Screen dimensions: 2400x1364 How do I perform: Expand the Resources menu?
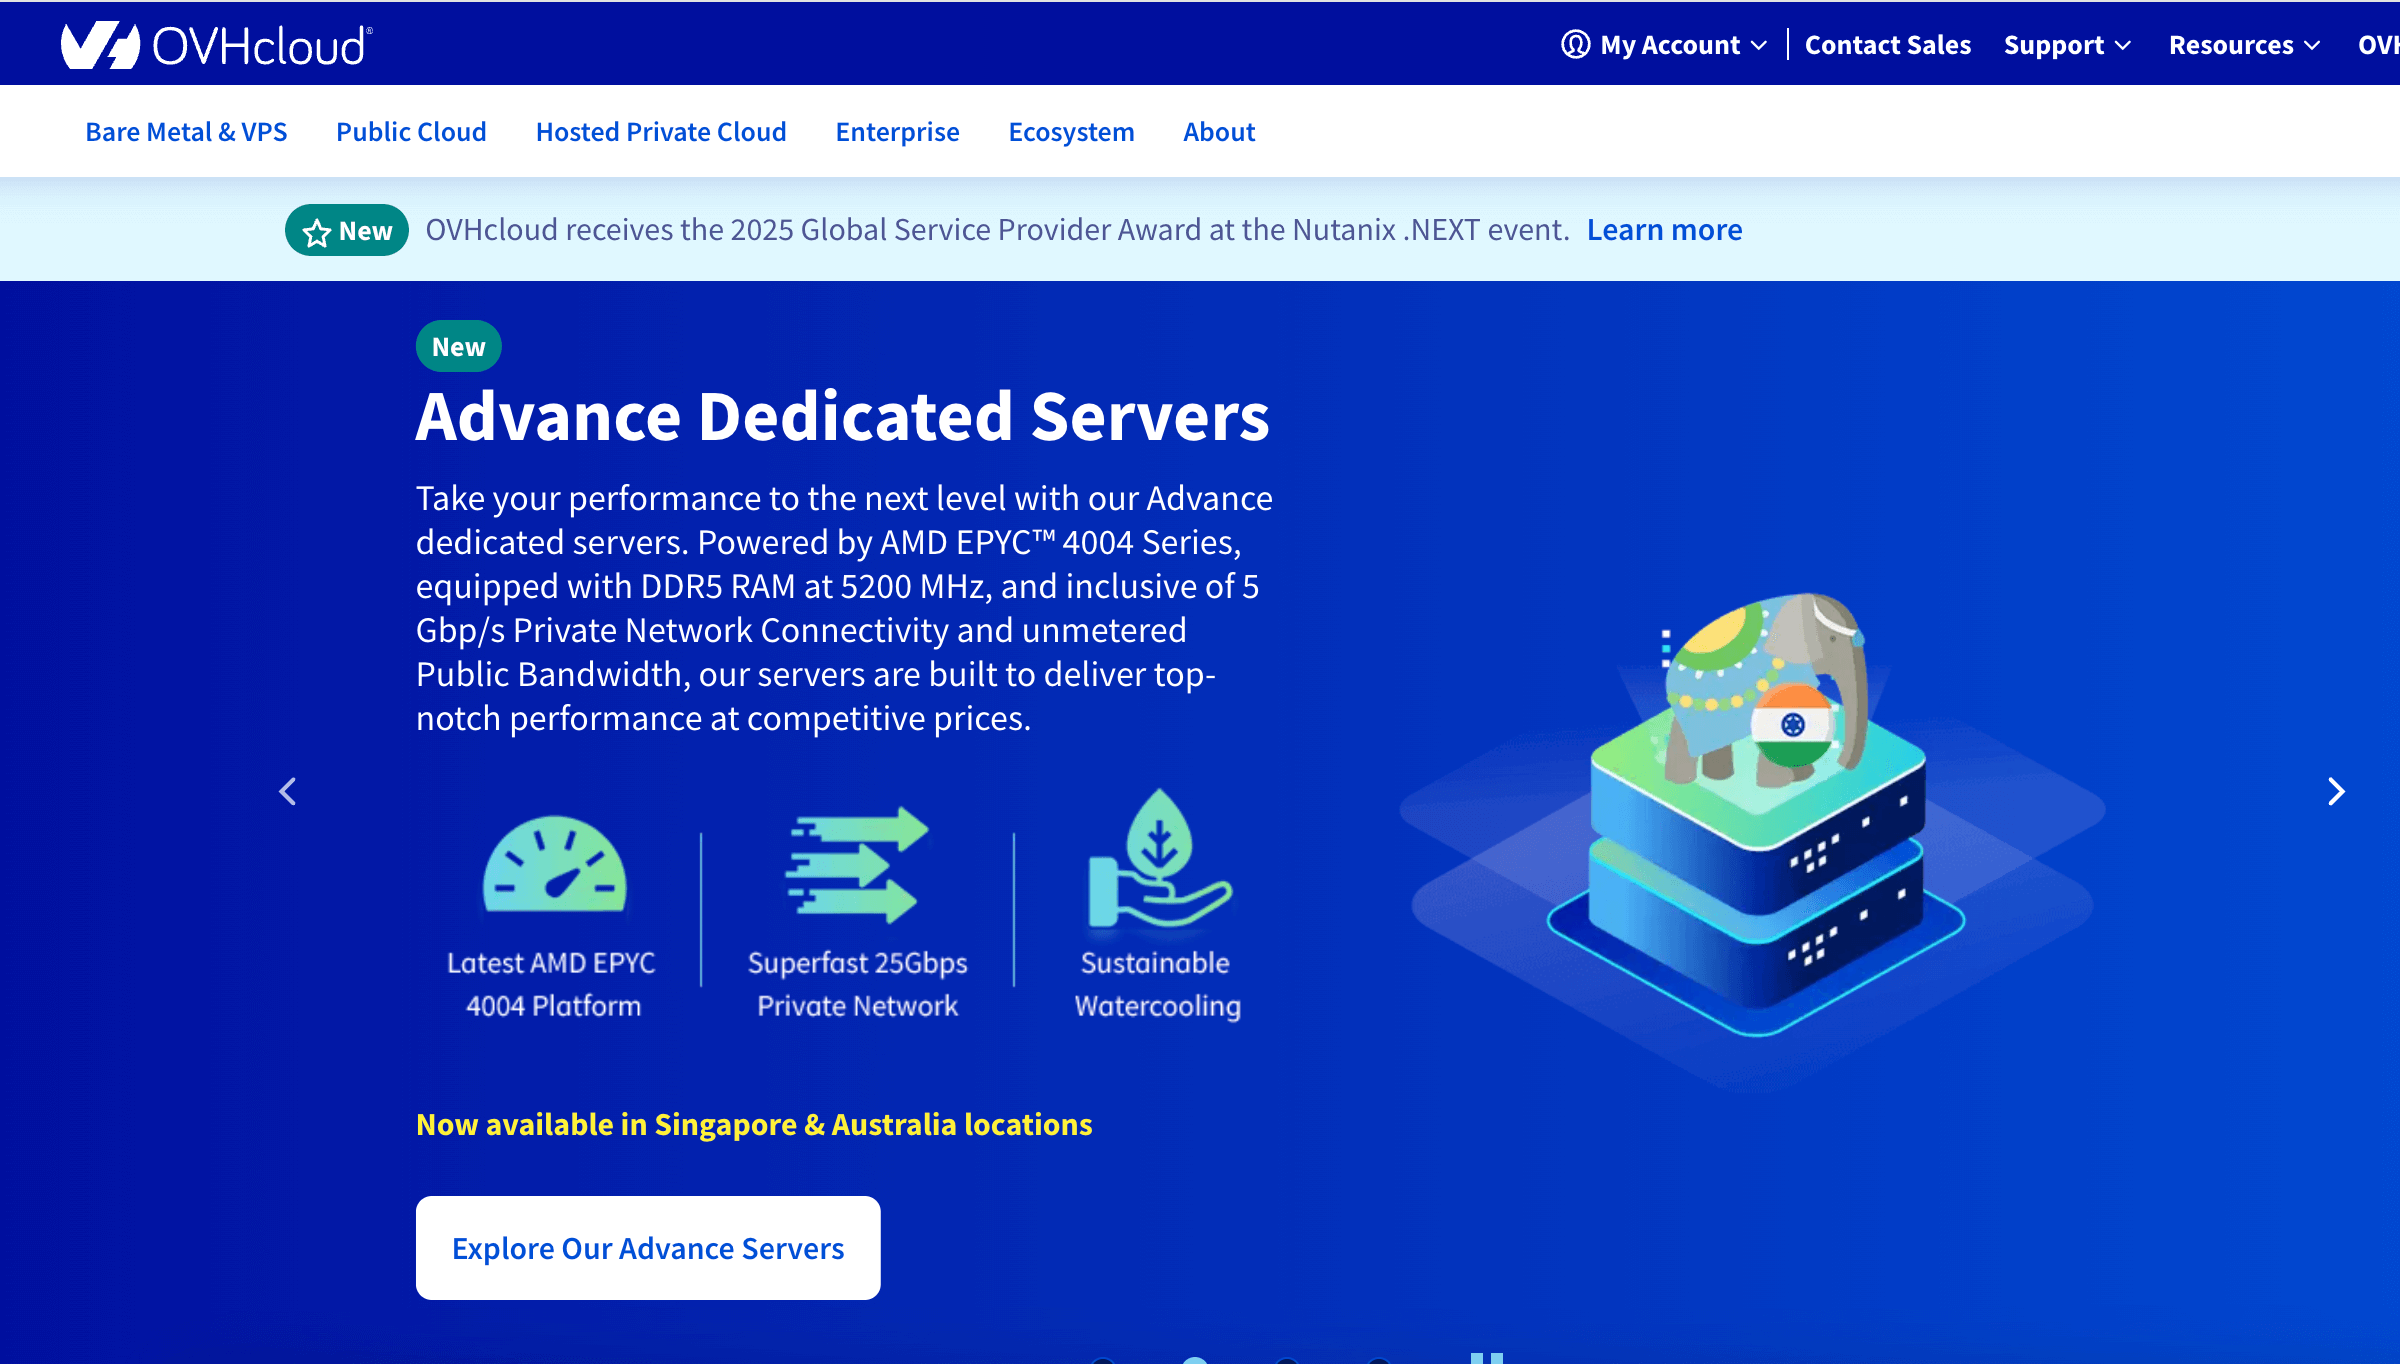coord(2244,45)
